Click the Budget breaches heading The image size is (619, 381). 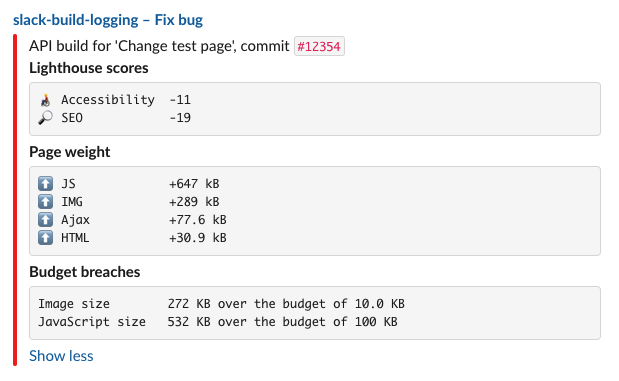coord(84,272)
